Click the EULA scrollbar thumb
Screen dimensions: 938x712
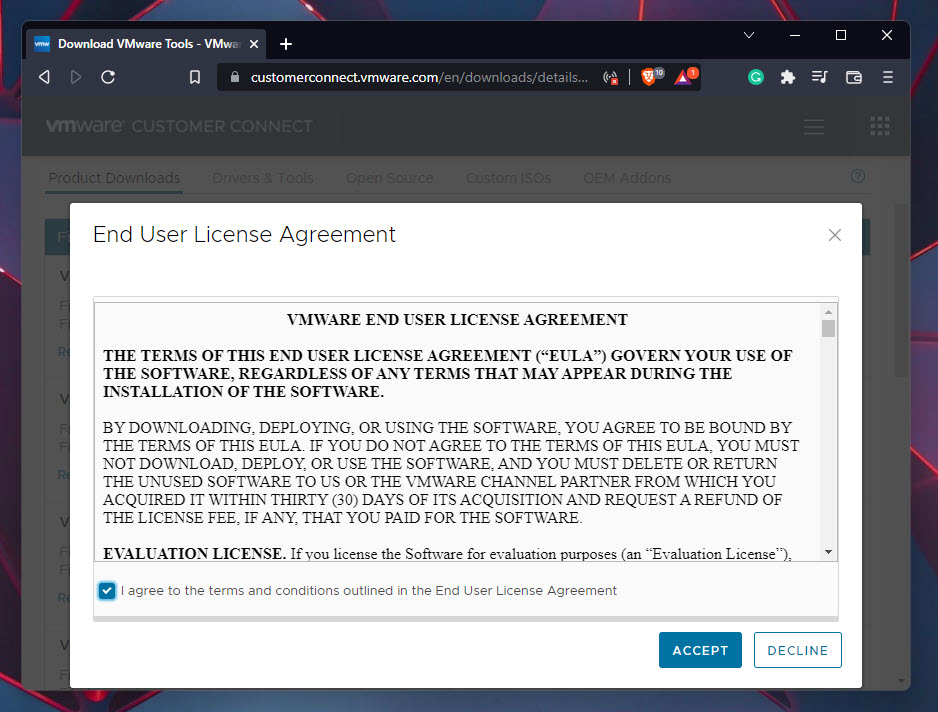pyautogui.click(x=829, y=328)
